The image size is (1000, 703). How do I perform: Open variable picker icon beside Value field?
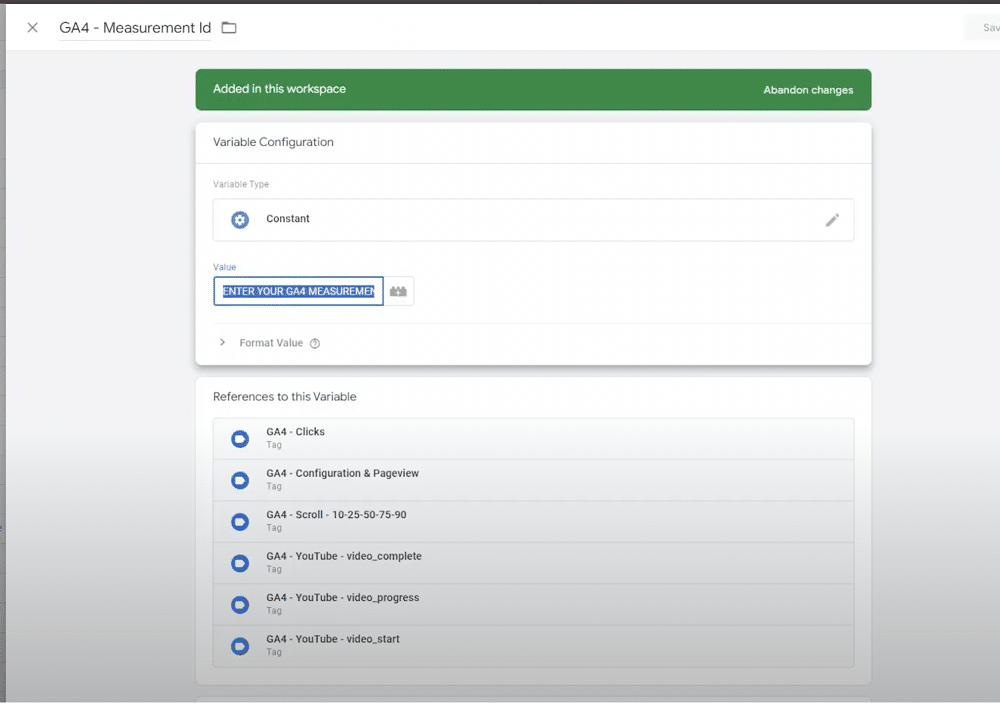coord(400,291)
